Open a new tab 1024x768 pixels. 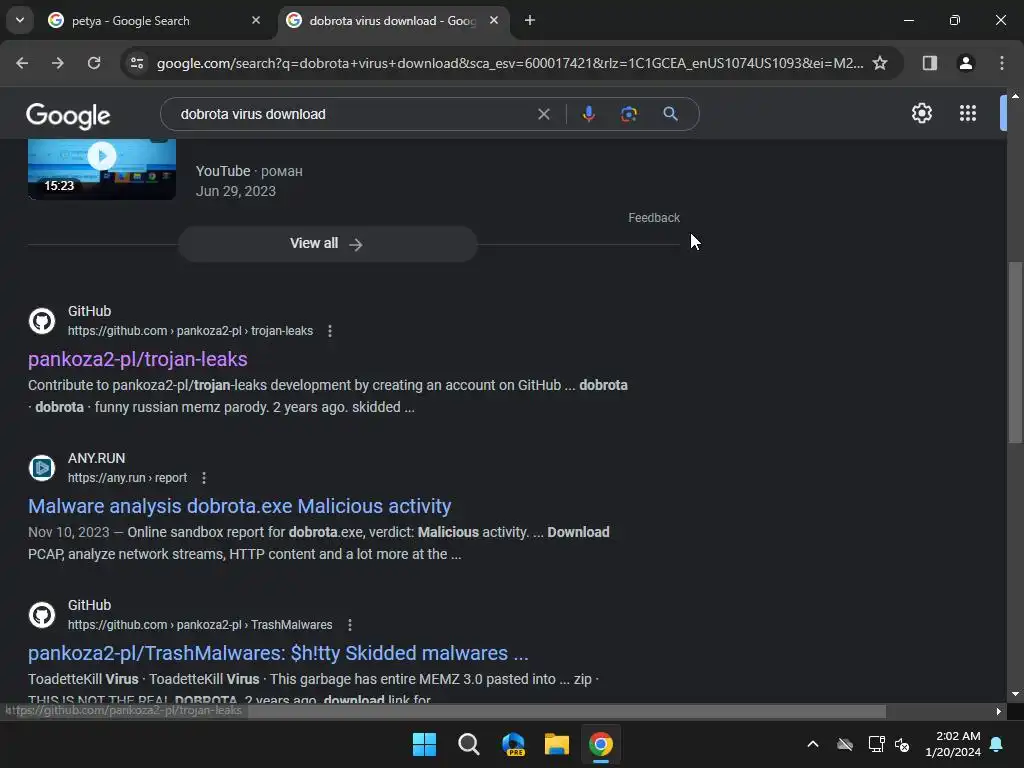tap(530, 20)
